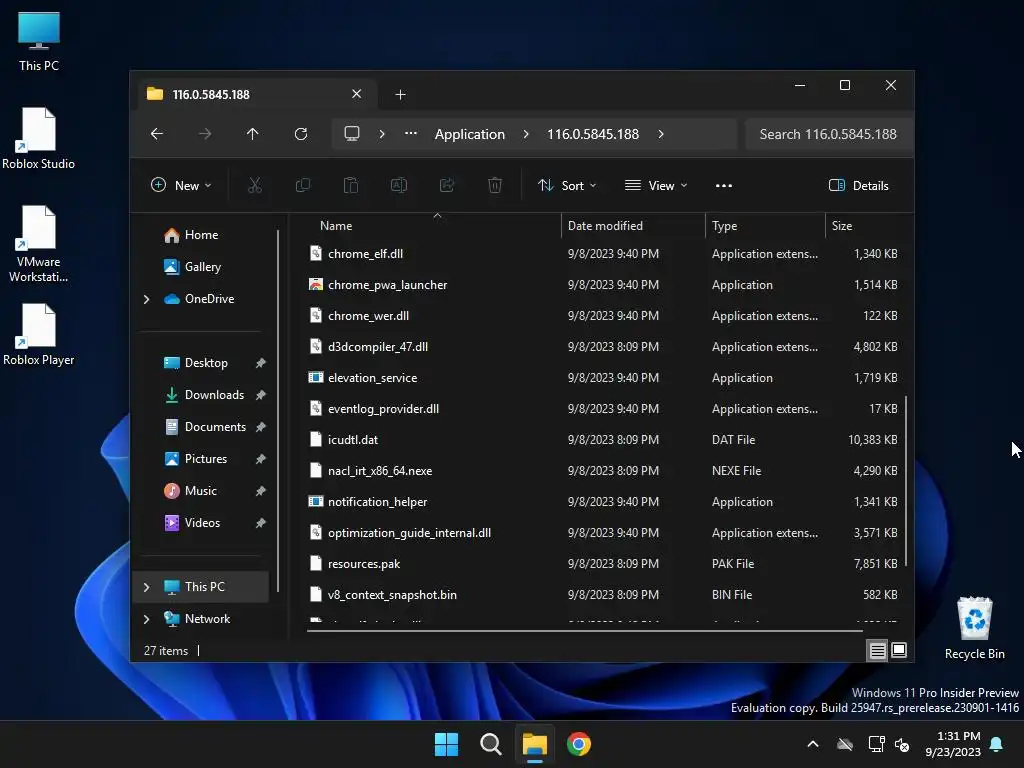This screenshot has height=768, width=1024.
Task: Click the Cut scissors icon
Action: [x=255, y=185]
